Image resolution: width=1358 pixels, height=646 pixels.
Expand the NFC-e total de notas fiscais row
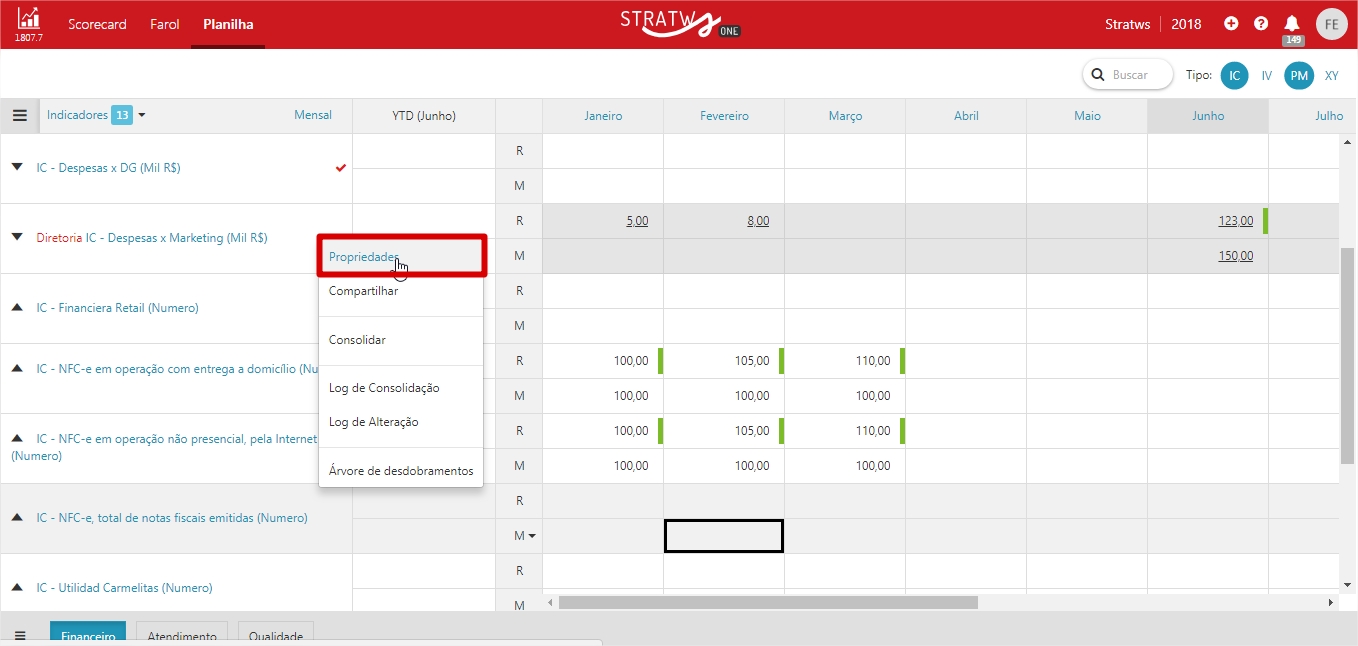16,517
